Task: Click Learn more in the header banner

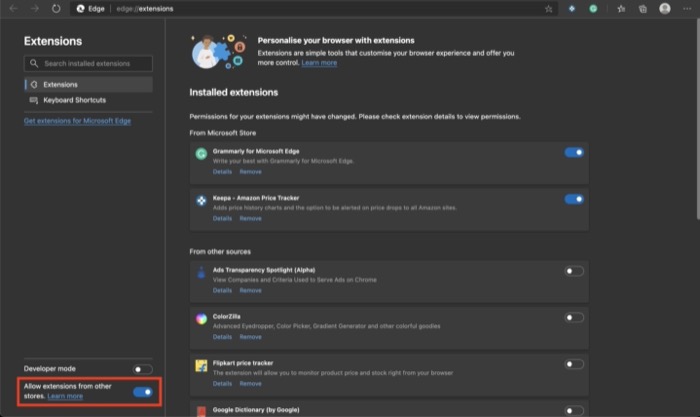Action: (x=319, y=63)
